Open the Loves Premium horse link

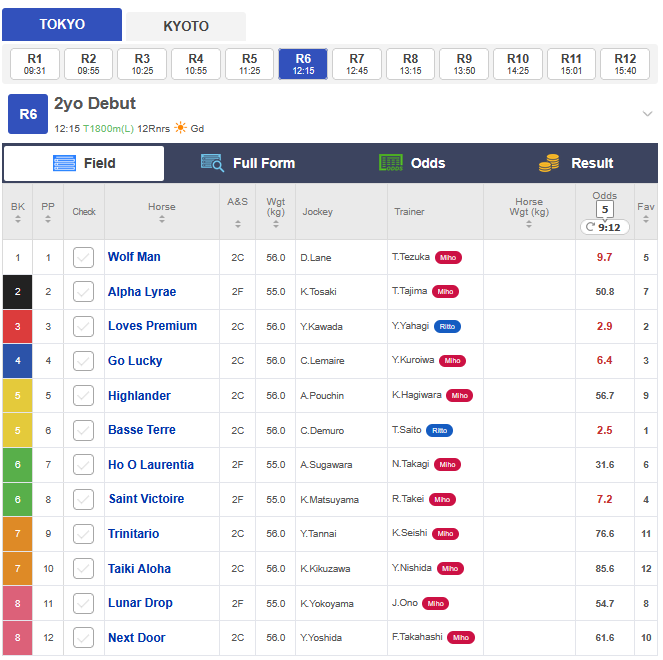pos(153,326)
